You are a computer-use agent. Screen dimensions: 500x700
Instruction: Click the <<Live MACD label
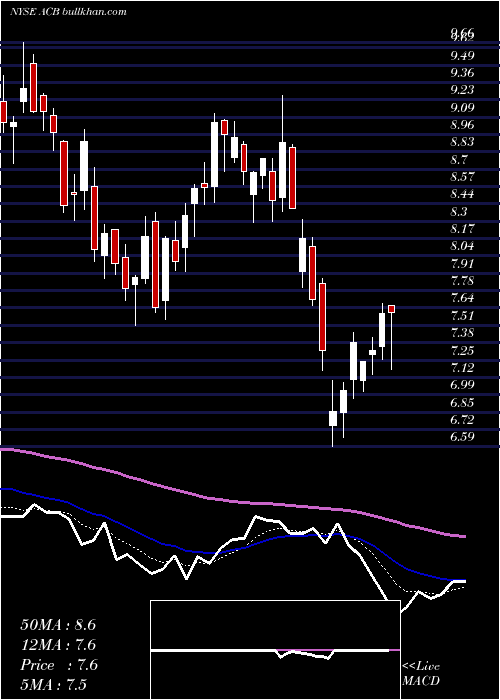421,673
